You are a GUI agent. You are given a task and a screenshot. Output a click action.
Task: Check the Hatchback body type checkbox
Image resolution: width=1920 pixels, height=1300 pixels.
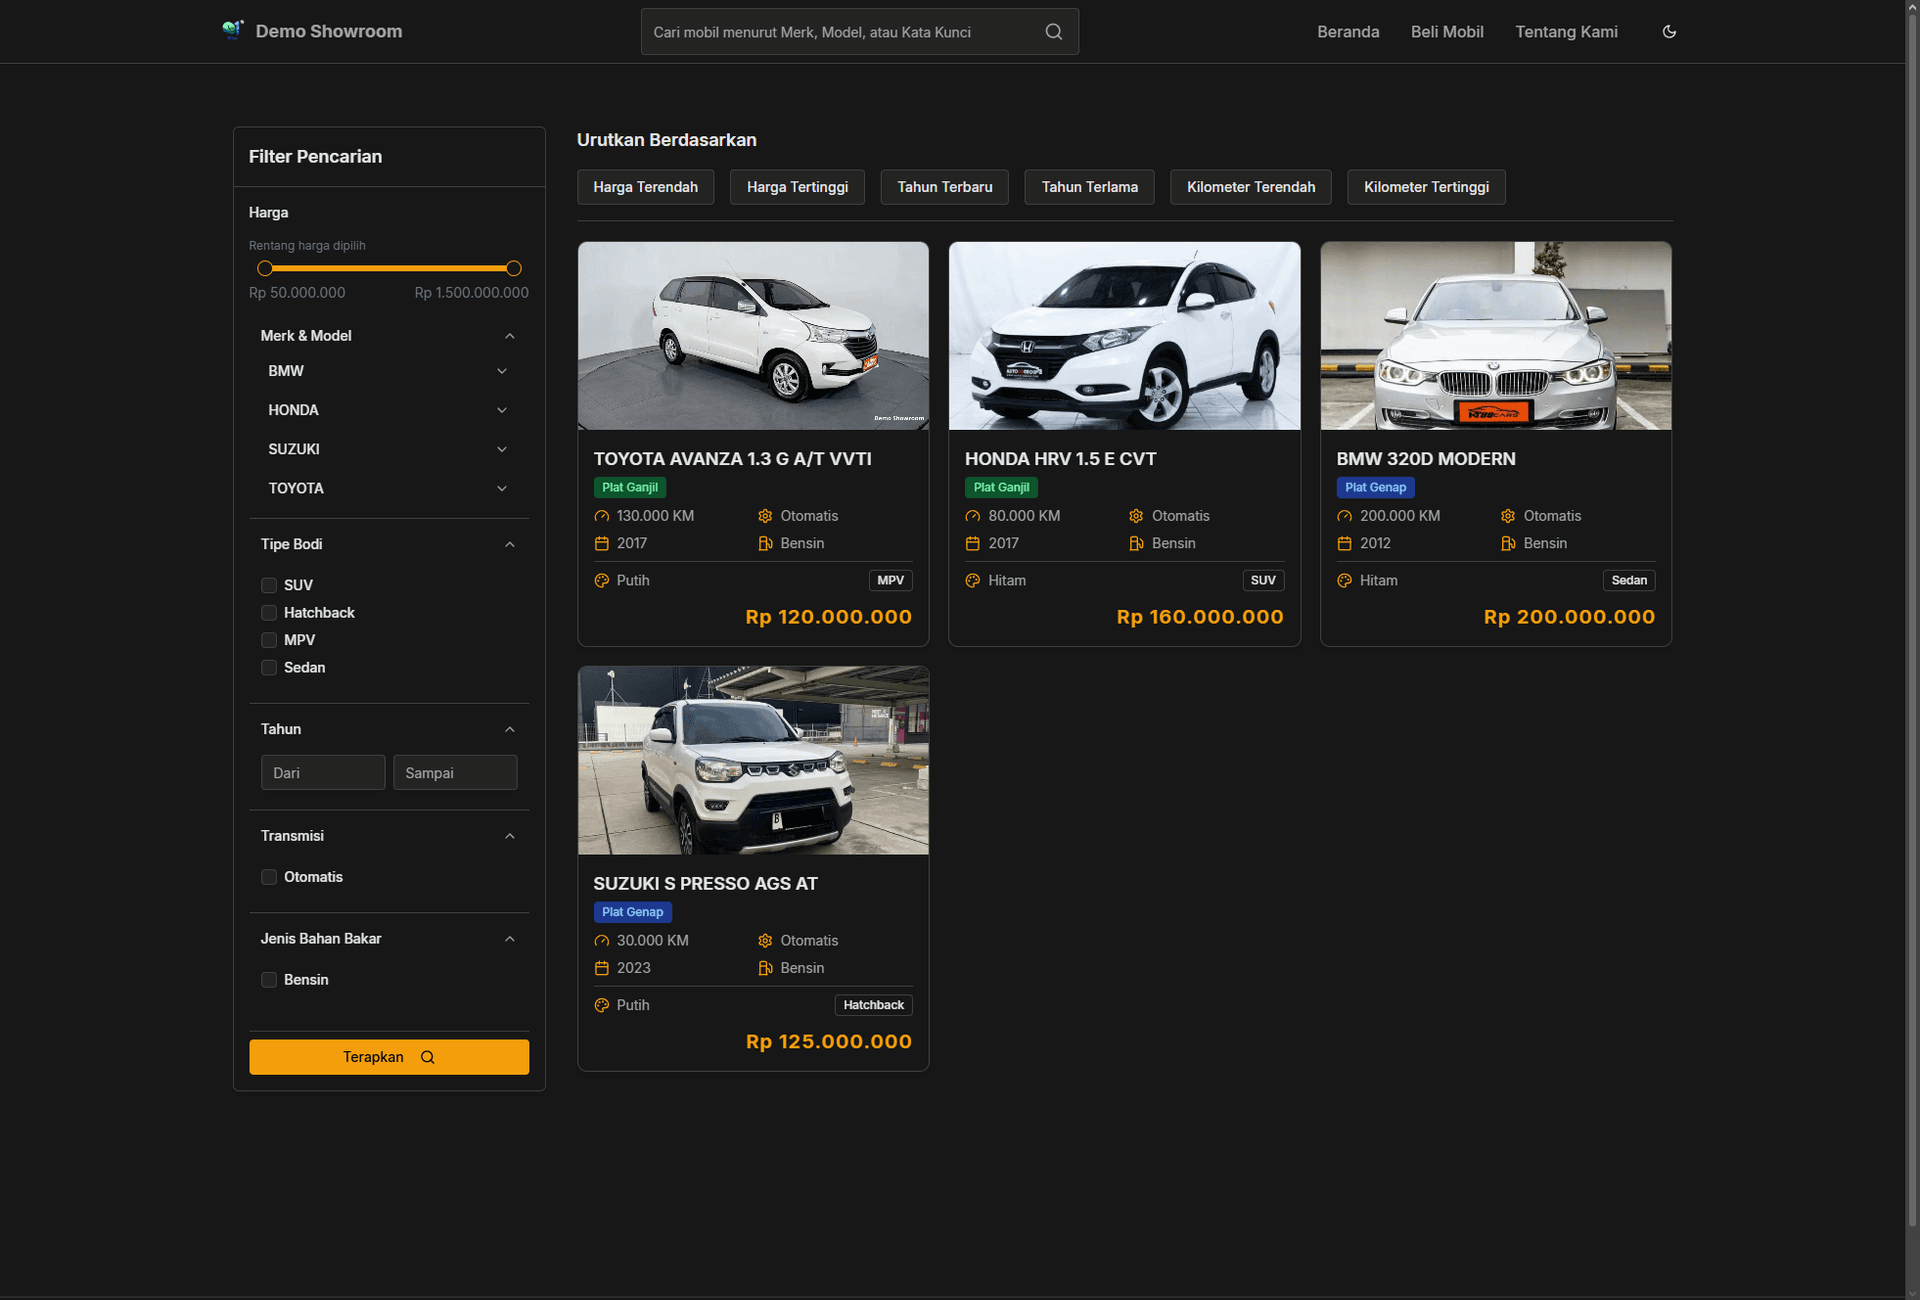[269, 613]
